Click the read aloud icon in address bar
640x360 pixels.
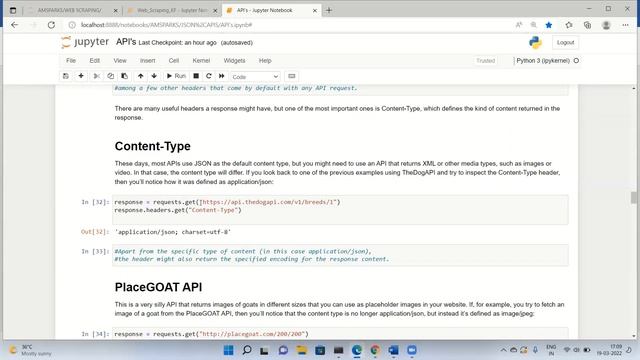[519, 25]
